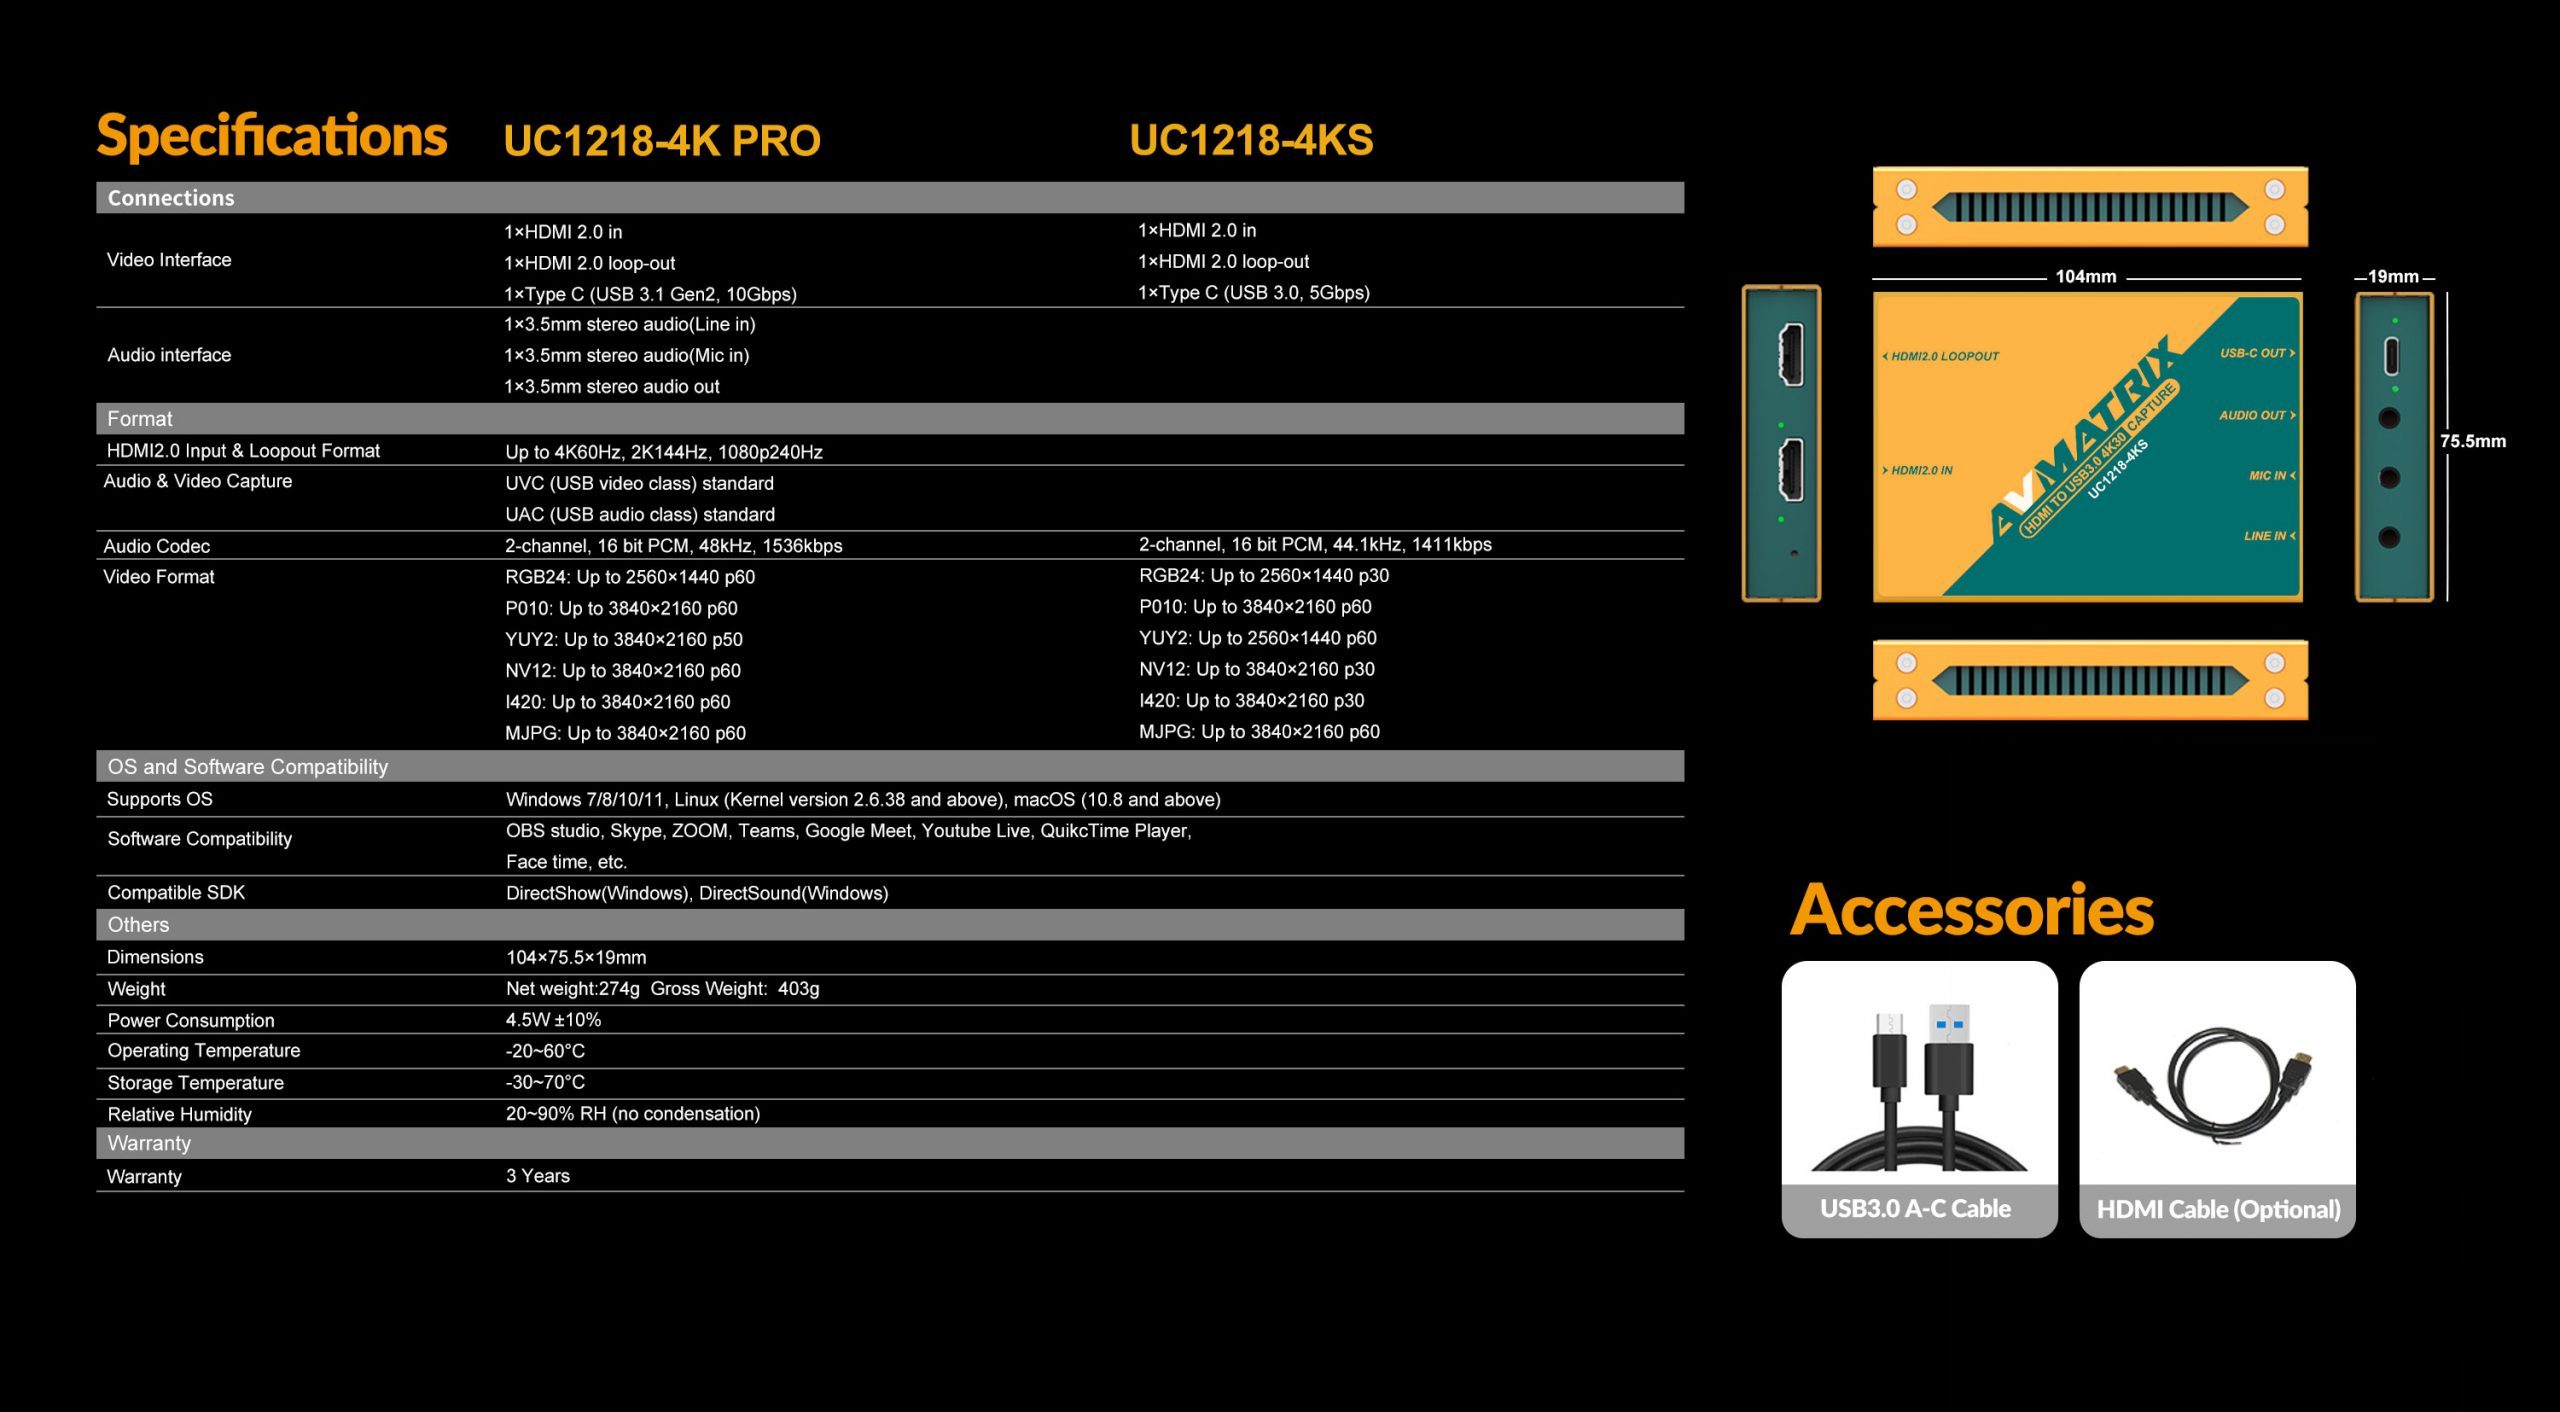Image resolution: width=2560 pixels, height=1412 pixels.
Task: Click 'RGB24: Up to 2560×1440 p60' text
Action: coord(630,577)
